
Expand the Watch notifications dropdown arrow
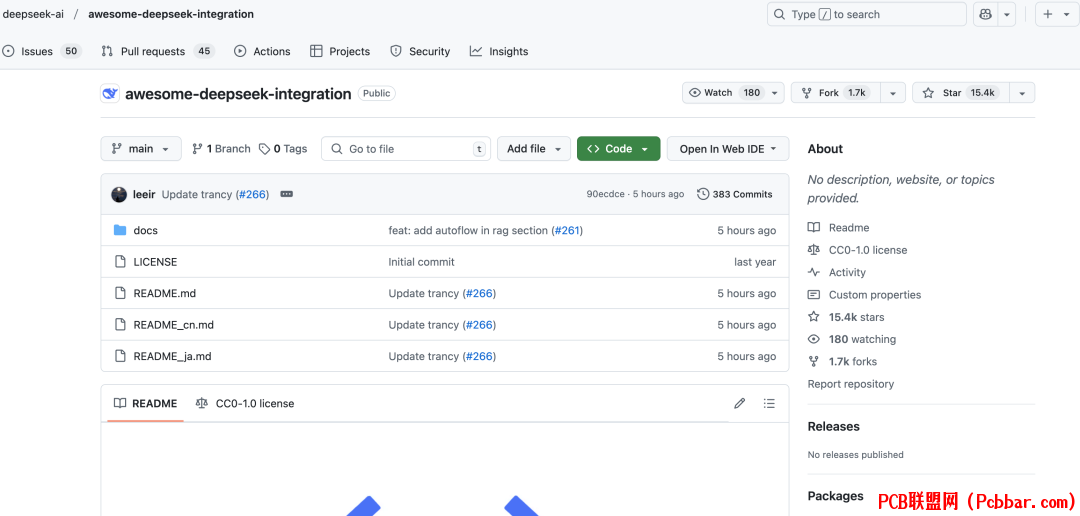tap(775, 92)
